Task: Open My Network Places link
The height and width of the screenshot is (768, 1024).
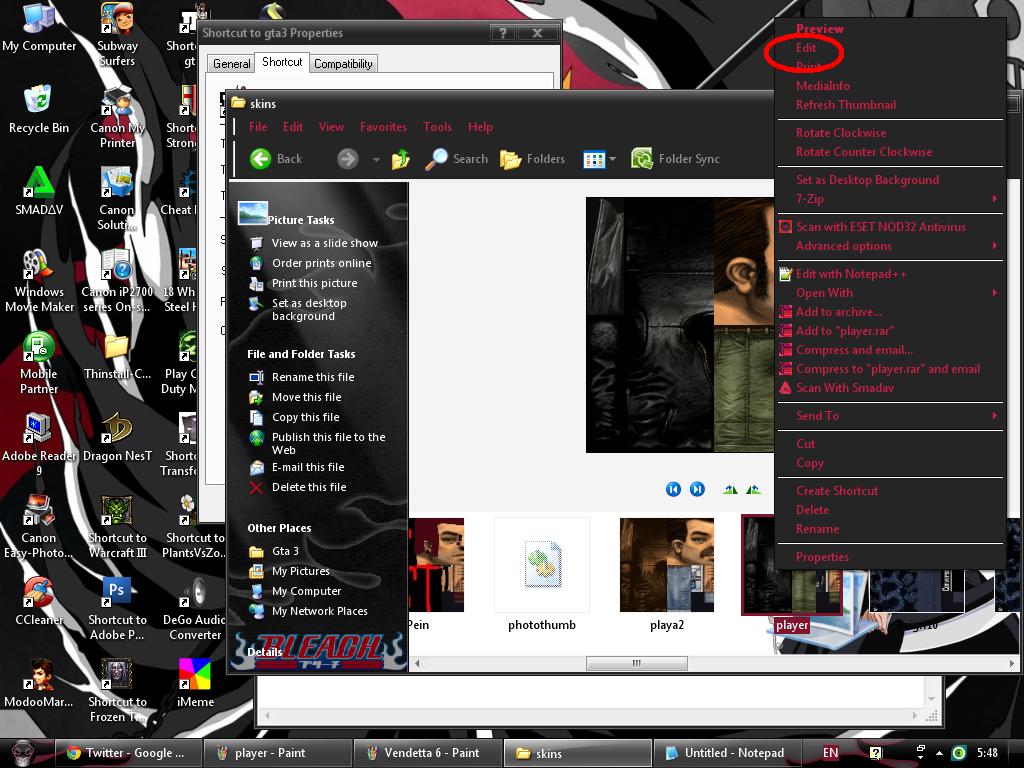Action: point(319,611)
